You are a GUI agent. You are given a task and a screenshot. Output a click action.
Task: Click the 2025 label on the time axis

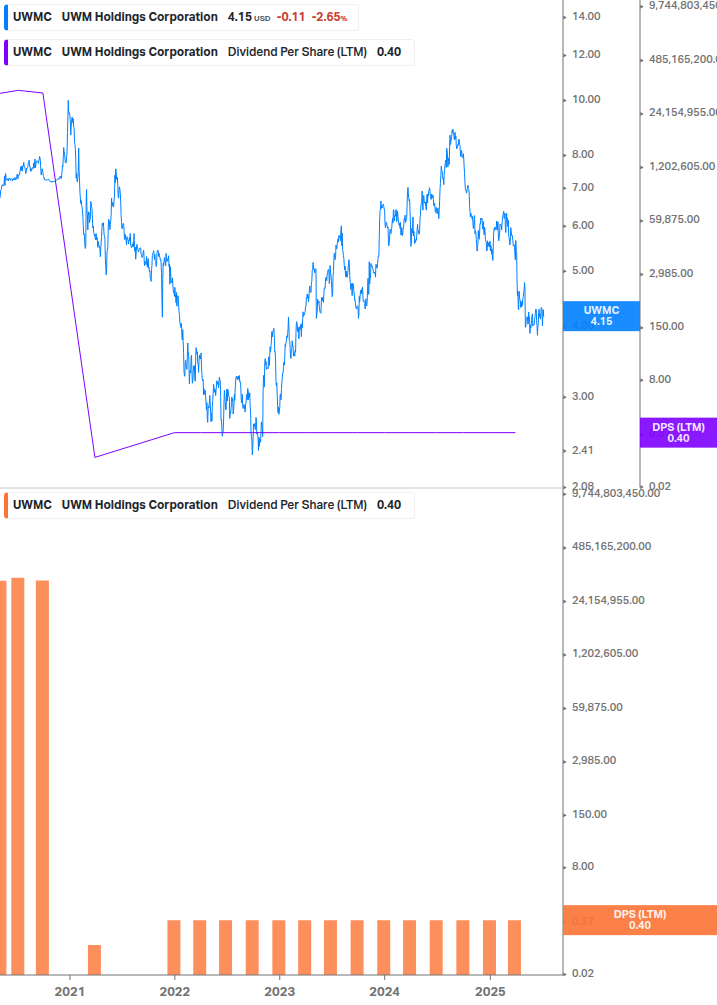pos(490,992)
